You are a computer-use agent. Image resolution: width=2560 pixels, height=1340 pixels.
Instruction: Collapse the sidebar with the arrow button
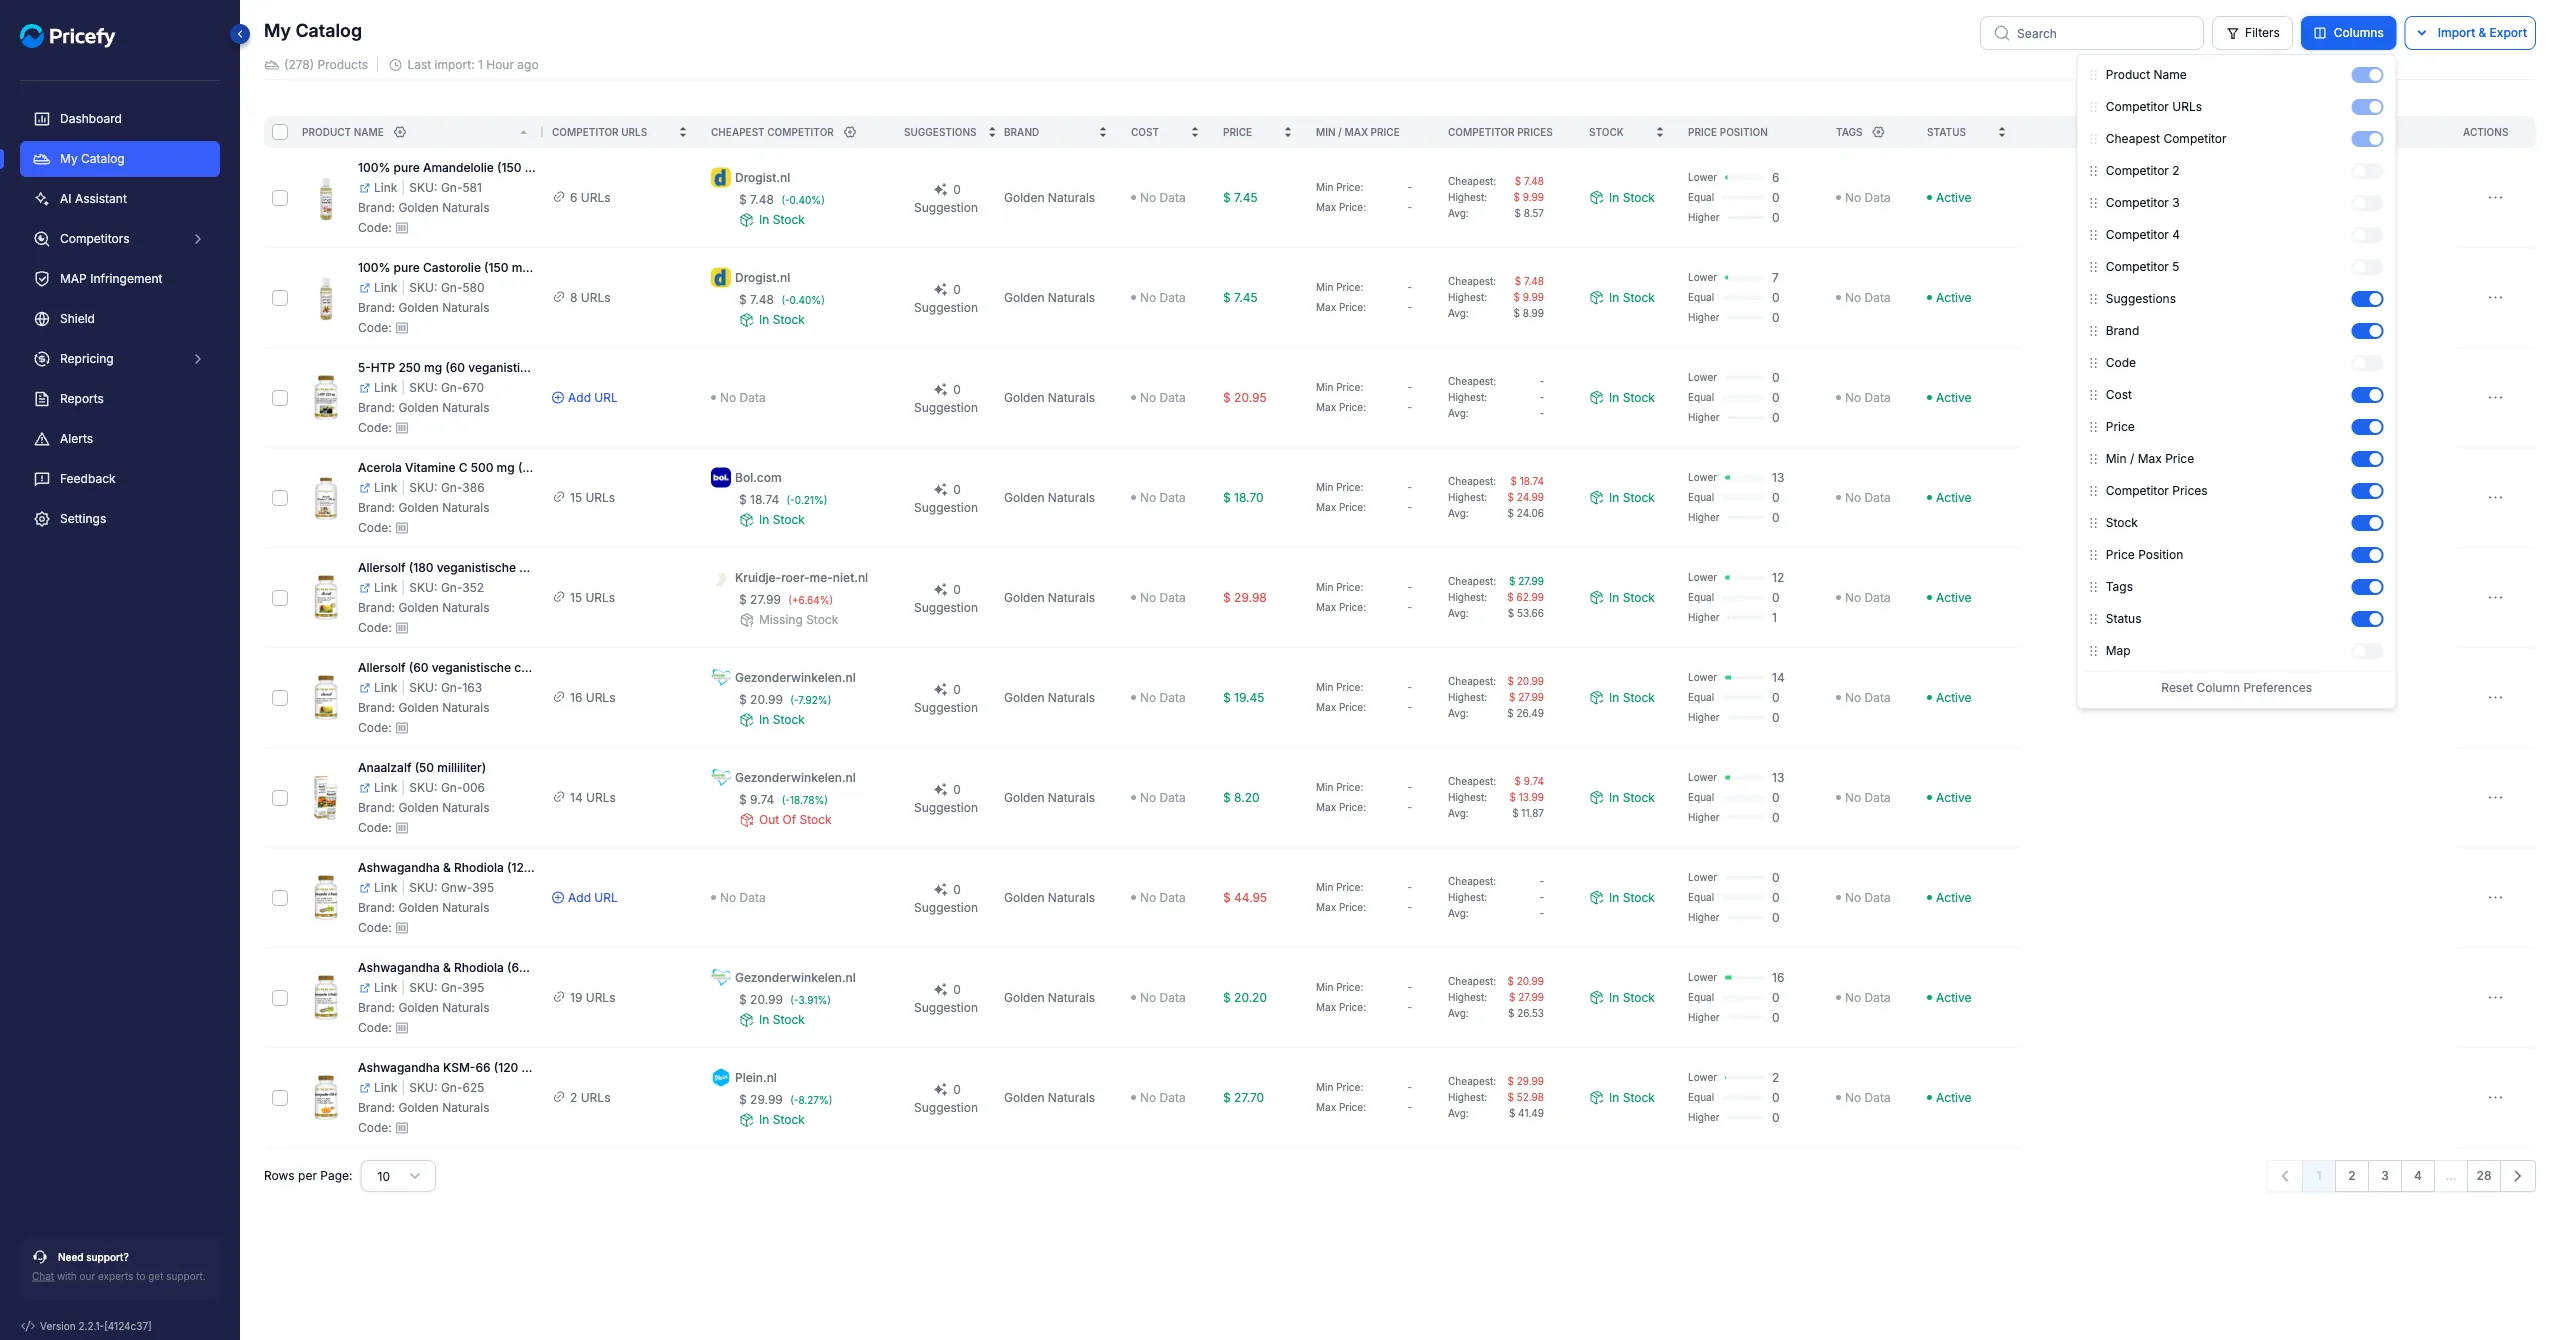click(x=240, y=34)
